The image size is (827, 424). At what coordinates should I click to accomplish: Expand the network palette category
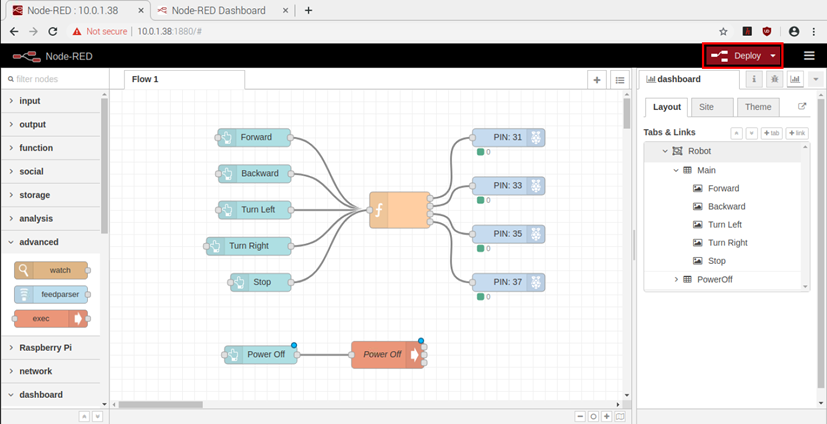pyautogui.click(x=51, y=371)
